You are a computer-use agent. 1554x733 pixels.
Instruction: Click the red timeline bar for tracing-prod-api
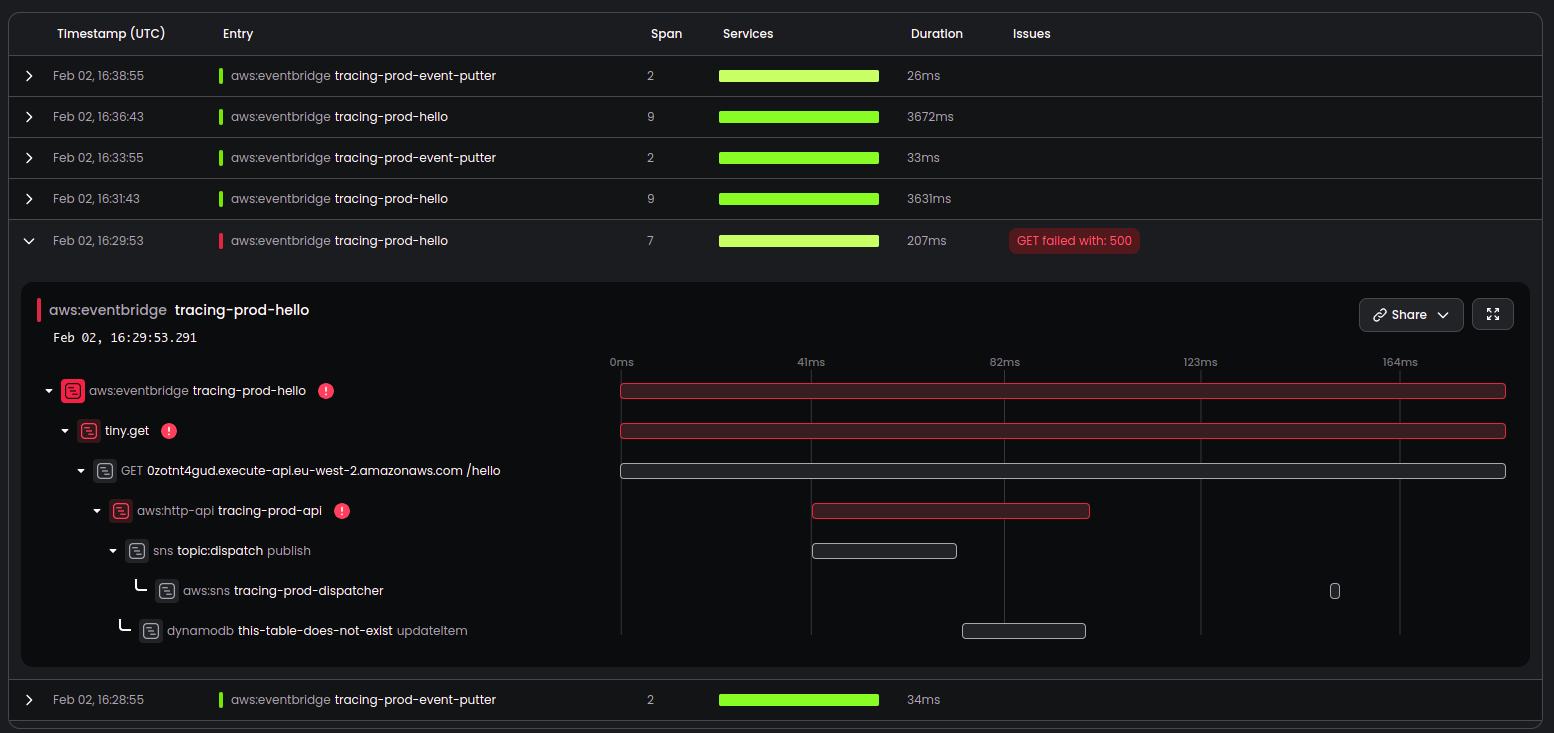point(951,511)
